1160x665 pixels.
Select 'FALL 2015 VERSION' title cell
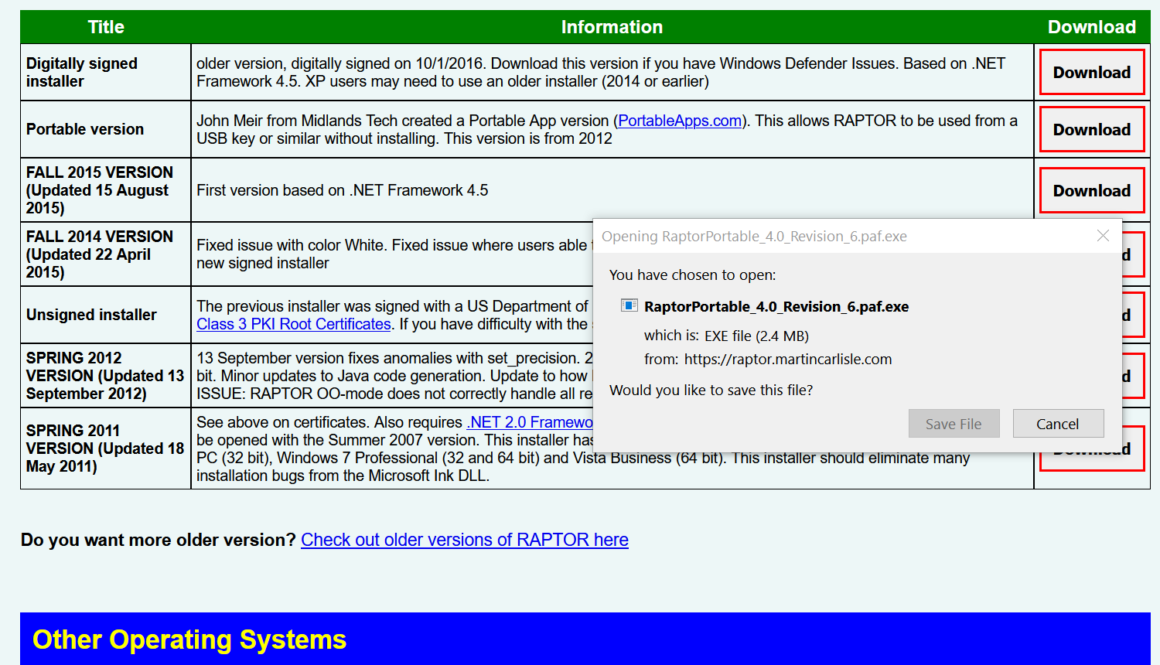(x=106, y=190)
